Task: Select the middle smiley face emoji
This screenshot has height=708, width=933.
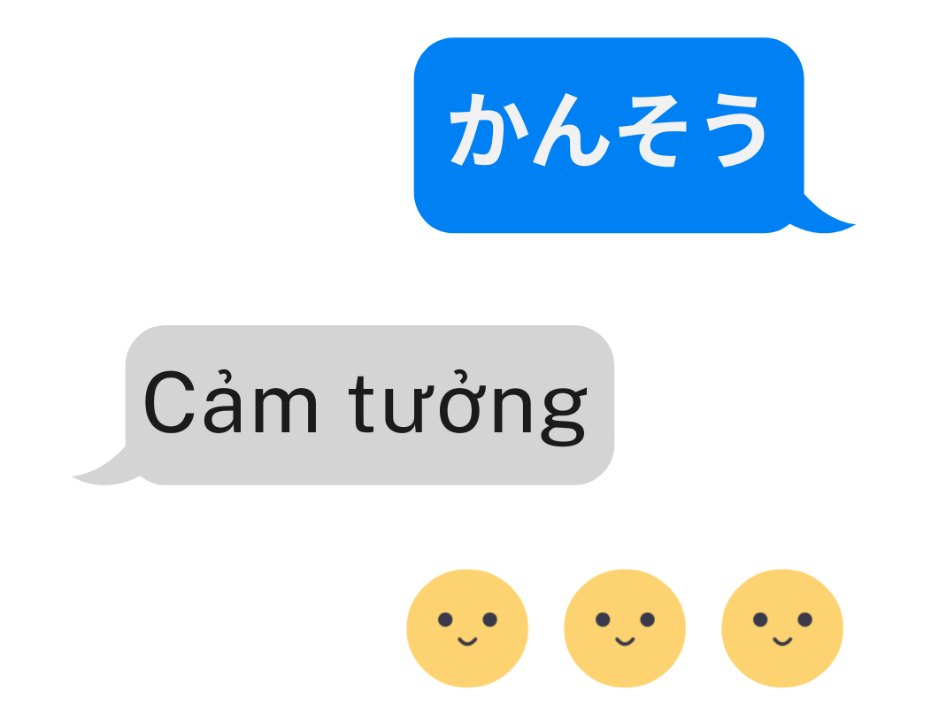Action: click(625, 628)
